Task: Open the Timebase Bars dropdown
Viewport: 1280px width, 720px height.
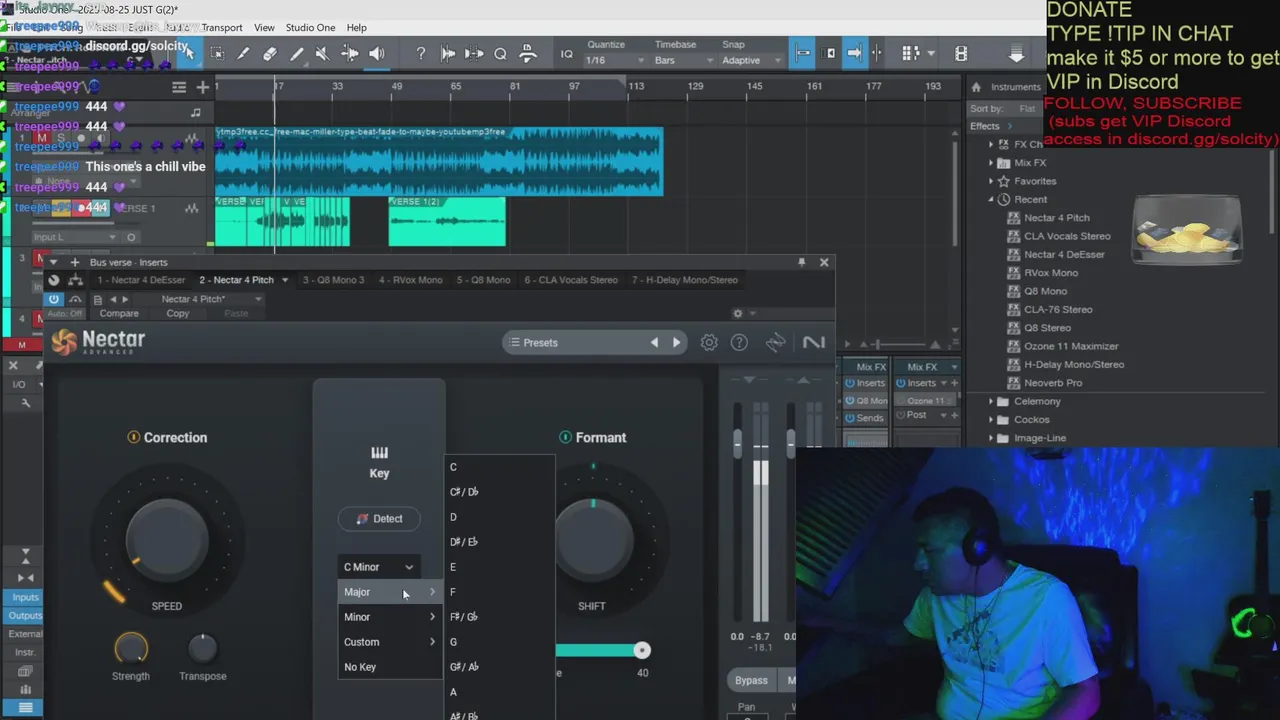Action: [683, 61]
